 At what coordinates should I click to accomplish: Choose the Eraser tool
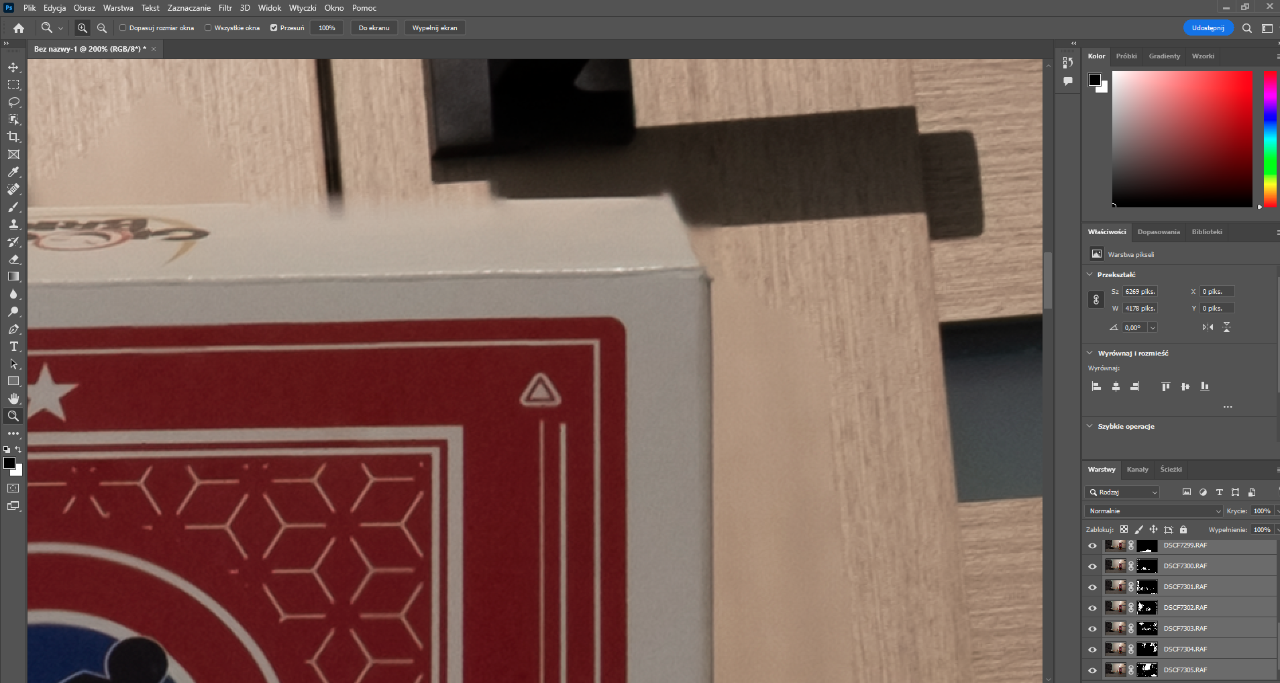click(x=14, y=259)
